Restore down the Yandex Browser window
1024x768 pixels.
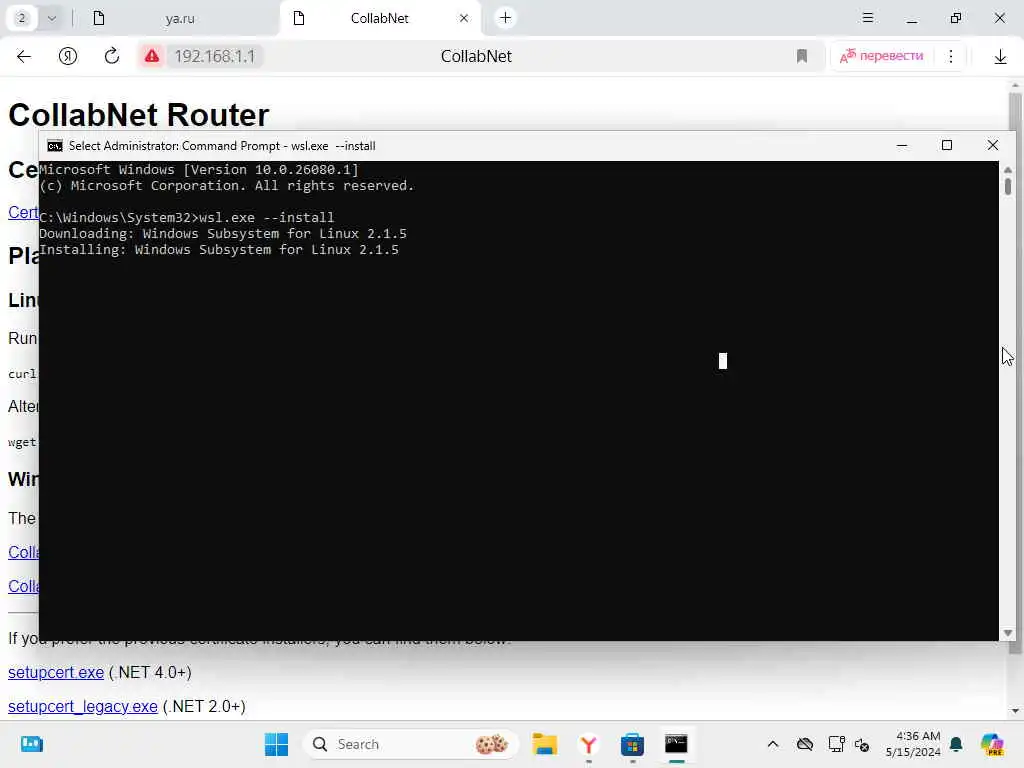[x=955, y=18]
